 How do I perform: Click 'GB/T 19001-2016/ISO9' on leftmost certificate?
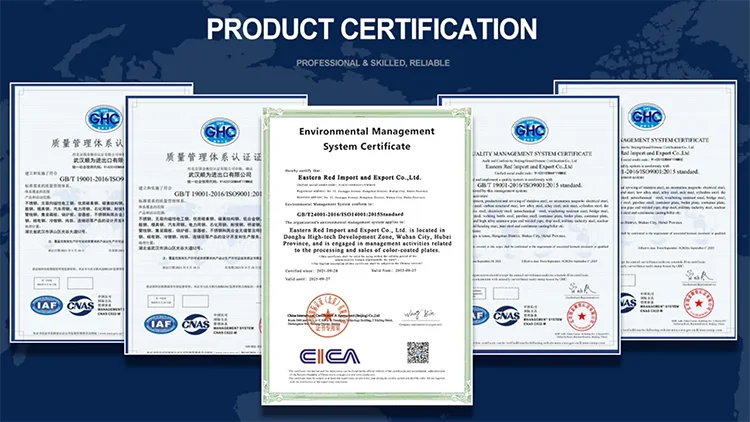(x=92, y=178)
